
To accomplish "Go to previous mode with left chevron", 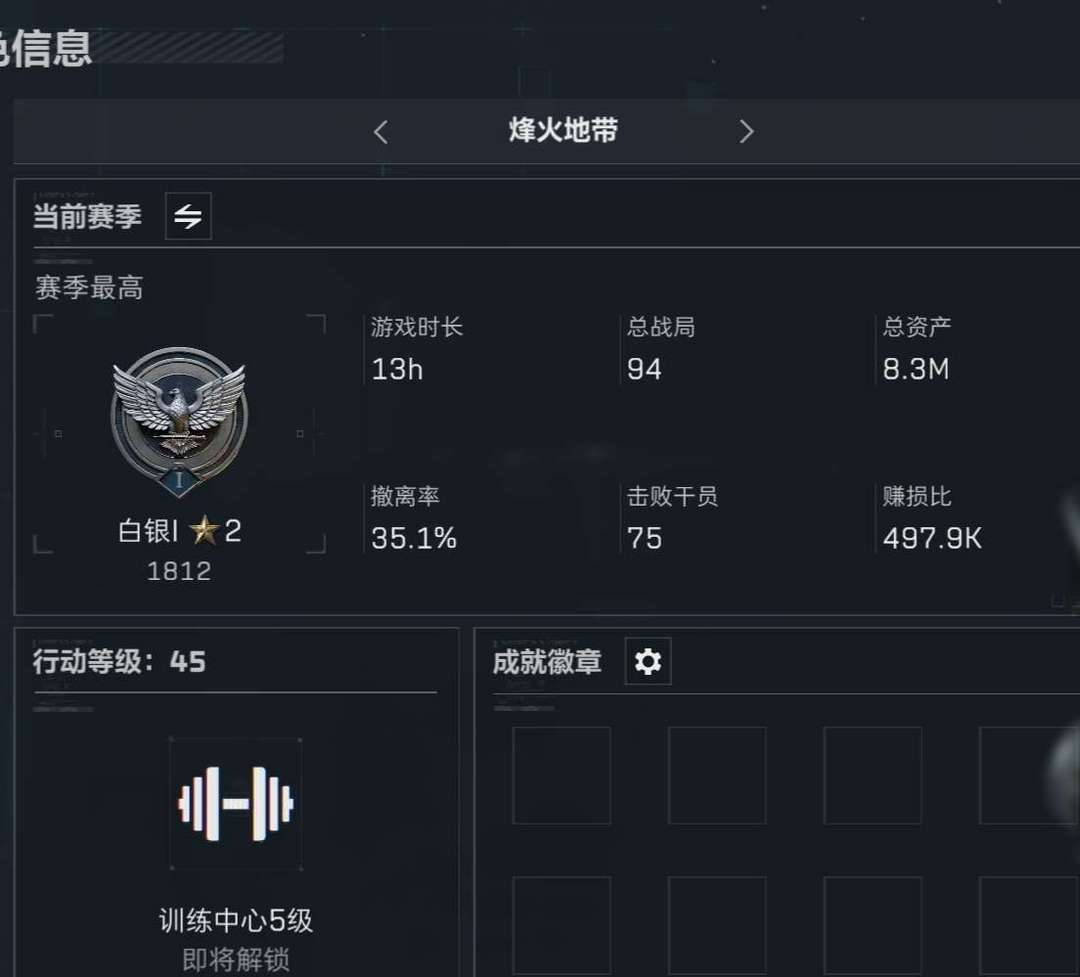I will pyautogui.click(x=381, y=132).
